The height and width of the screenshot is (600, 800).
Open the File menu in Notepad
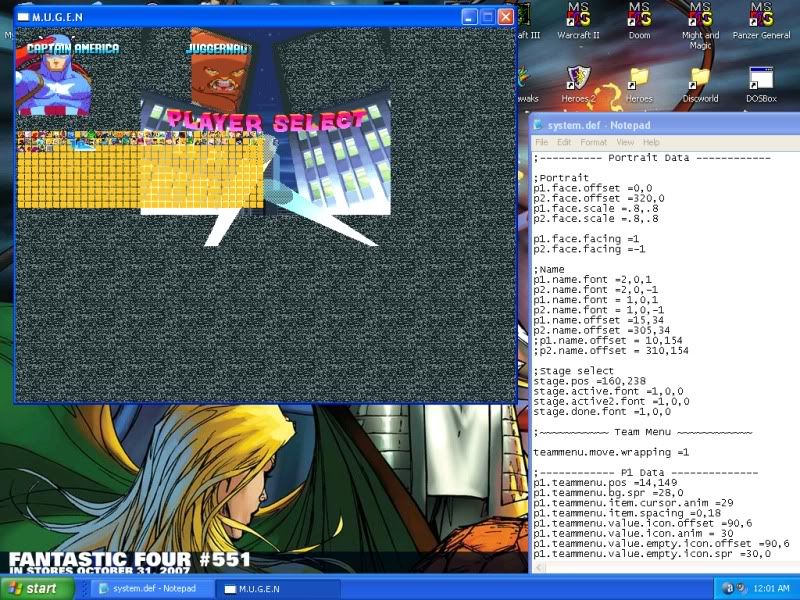pos(541,143)
